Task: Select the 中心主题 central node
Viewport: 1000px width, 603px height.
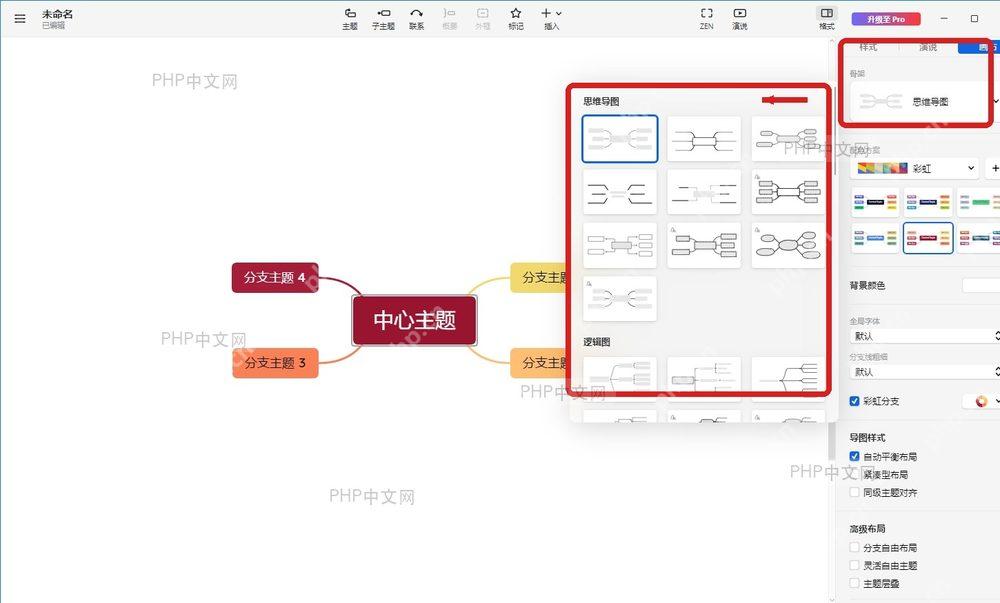Action: pos(415,320)
